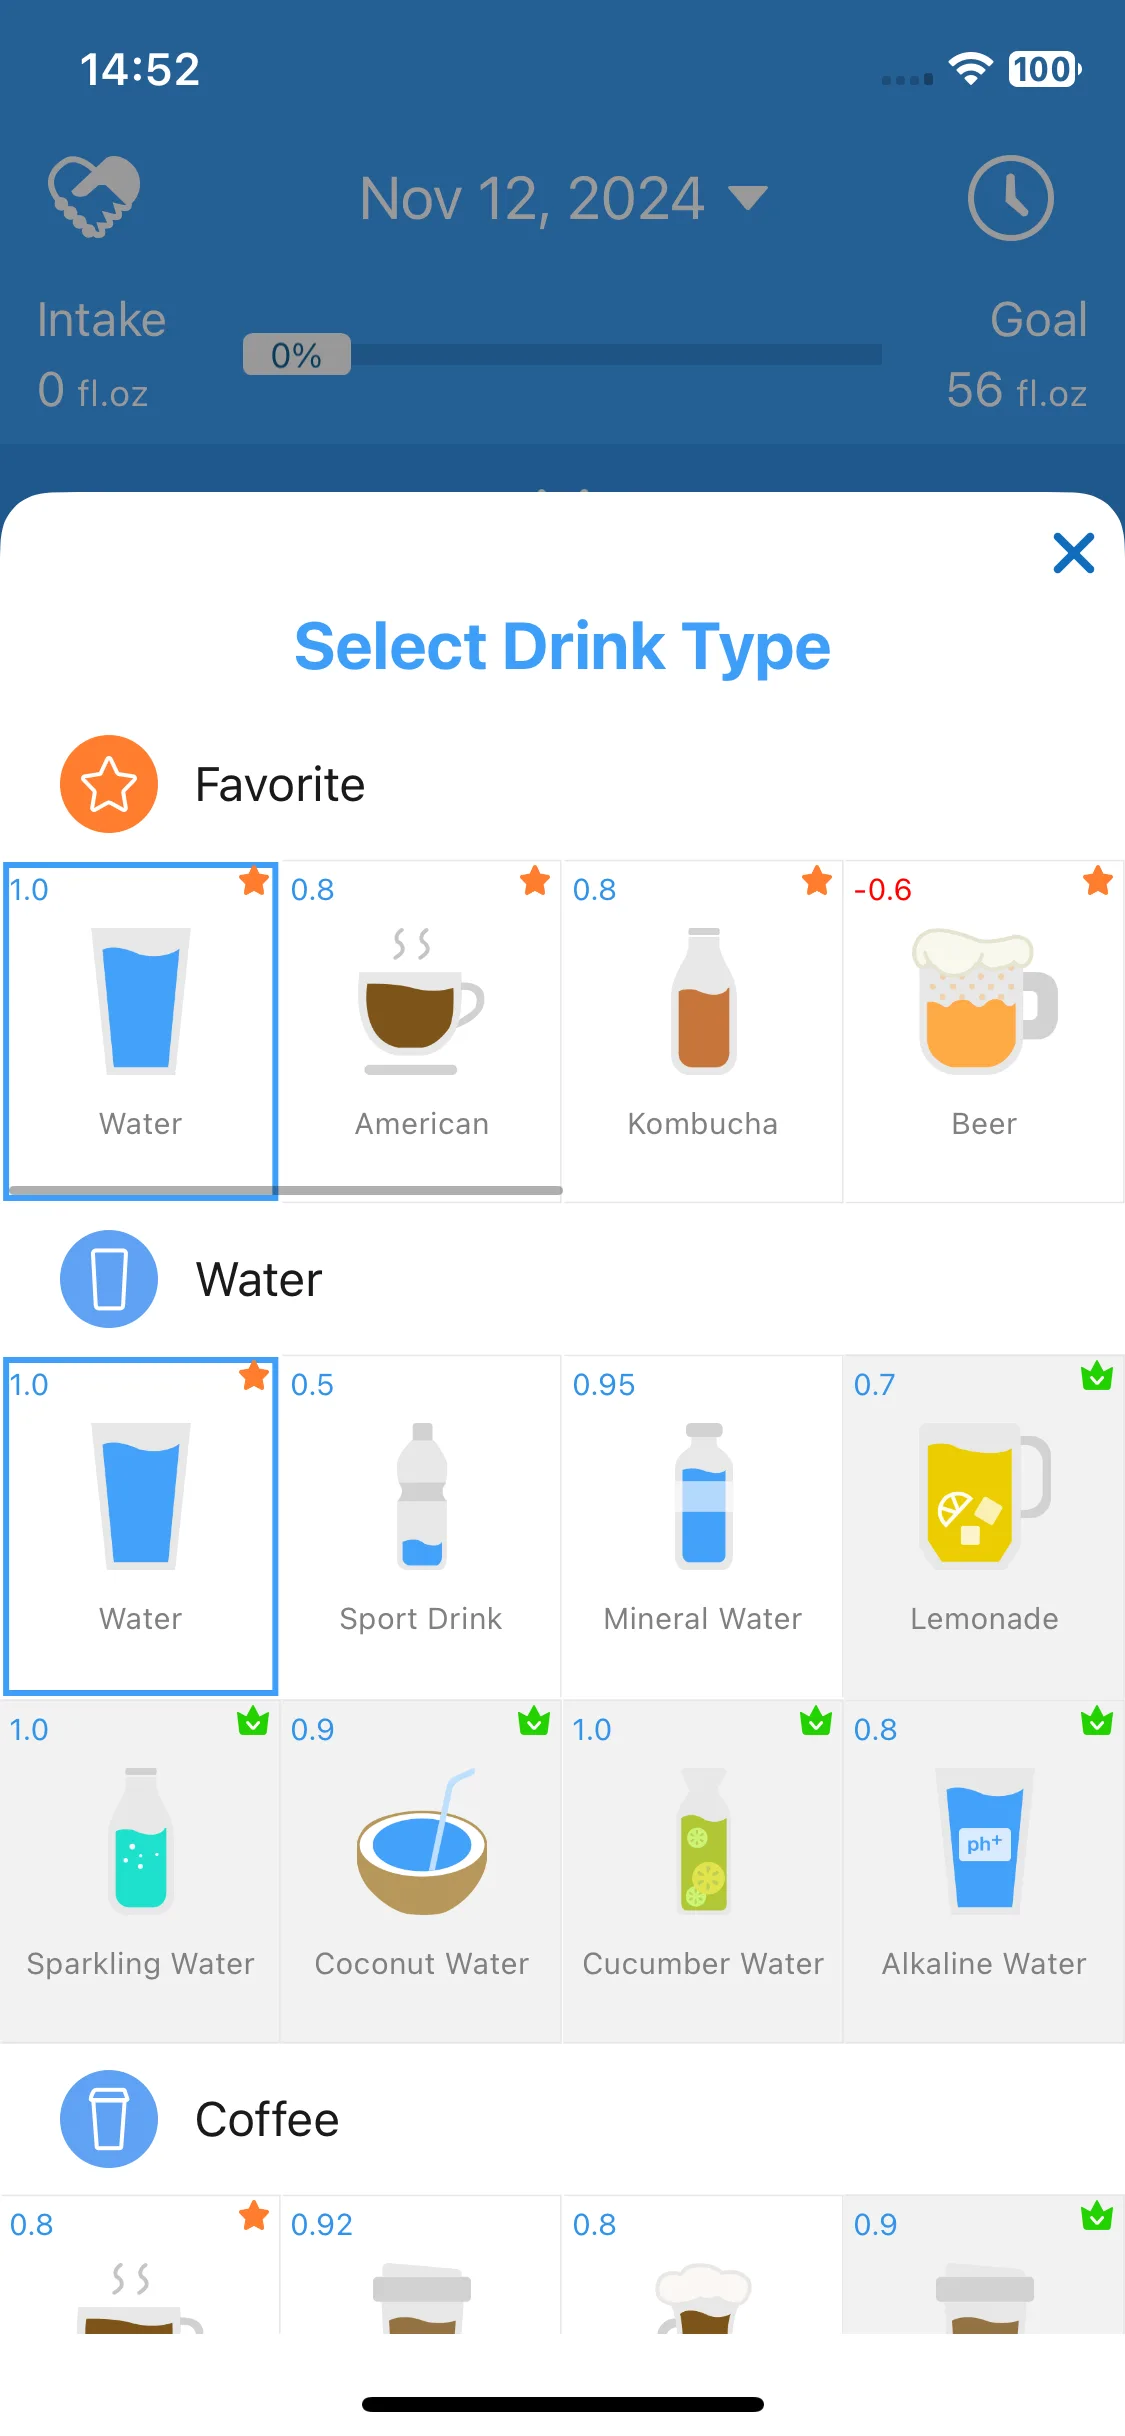Select Kombucha in Favorite drinks
This screenshot has width=1125, height=2436.
(703, 1031)
